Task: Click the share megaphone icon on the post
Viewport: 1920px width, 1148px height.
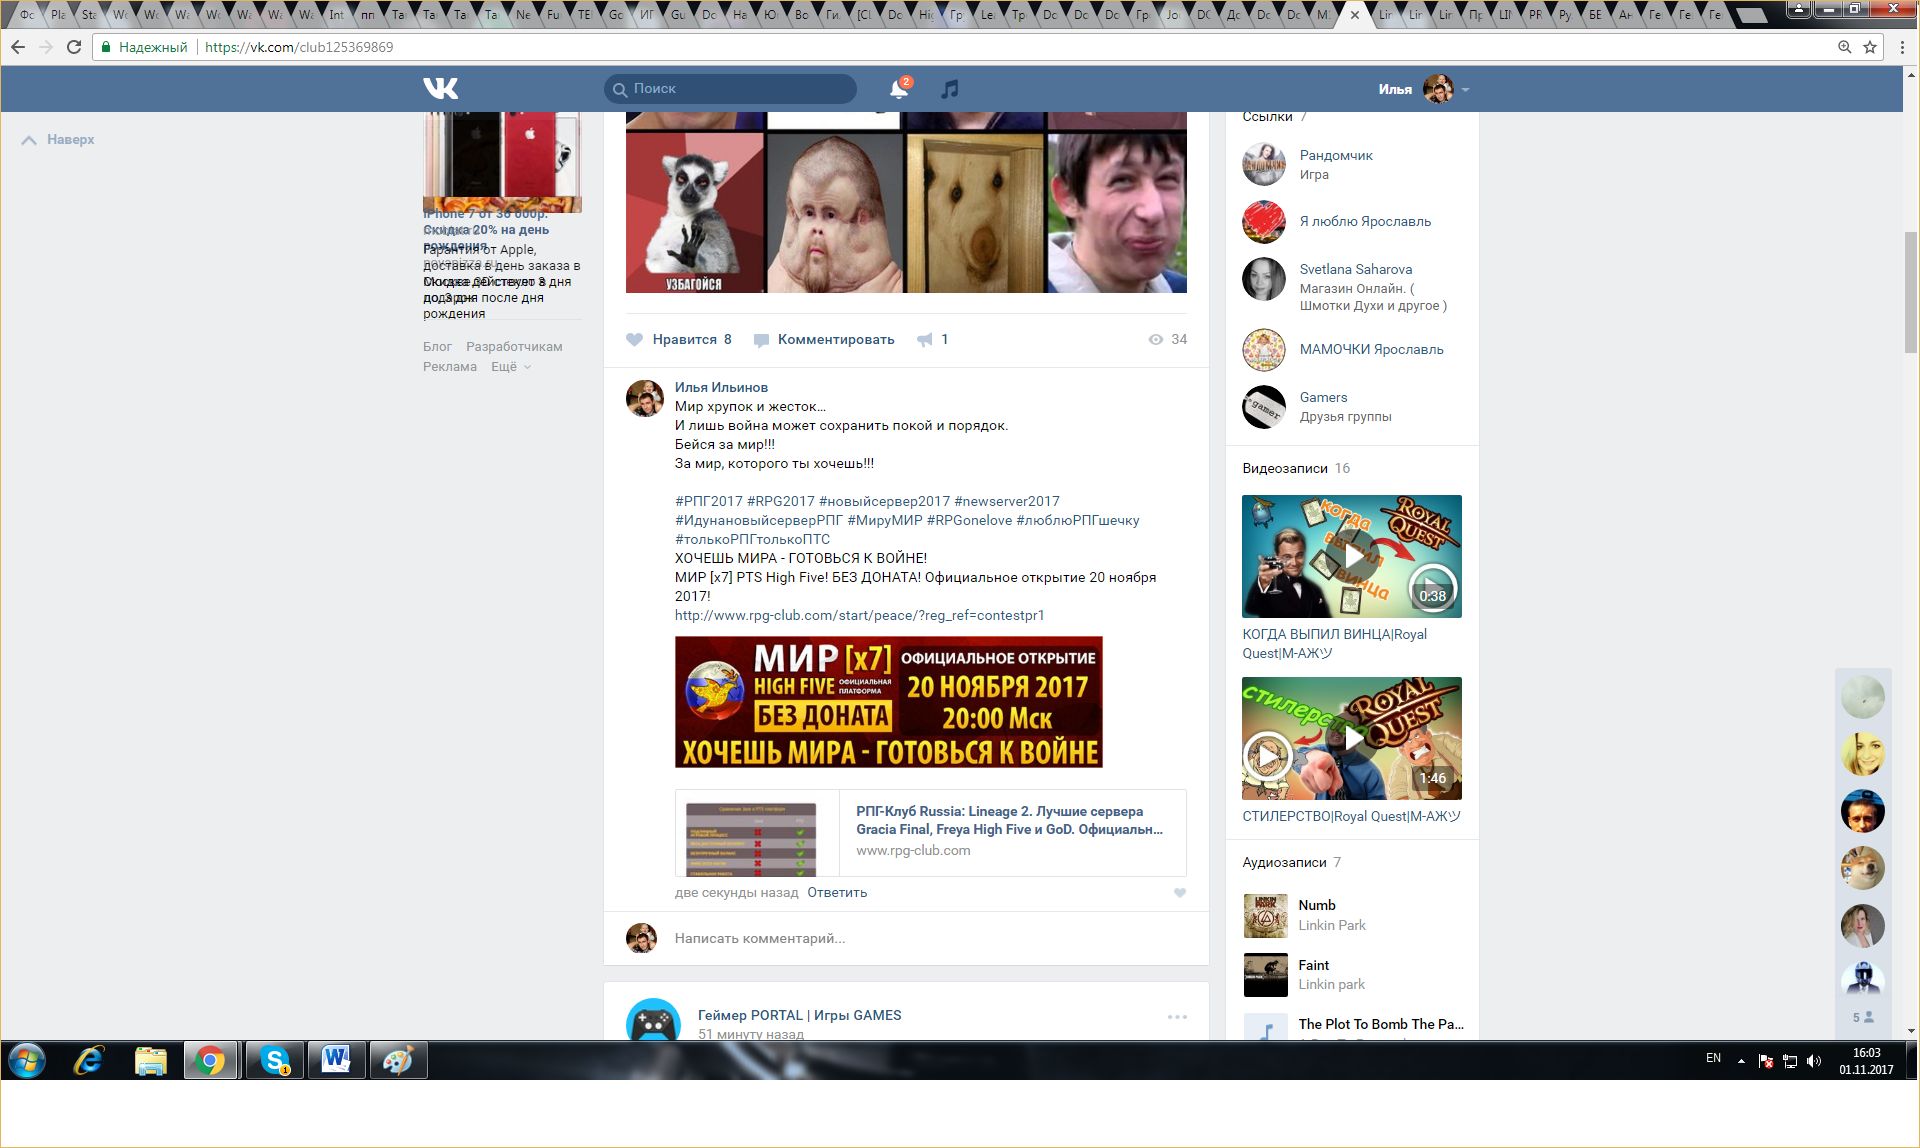Action: [x=925, y=340]
